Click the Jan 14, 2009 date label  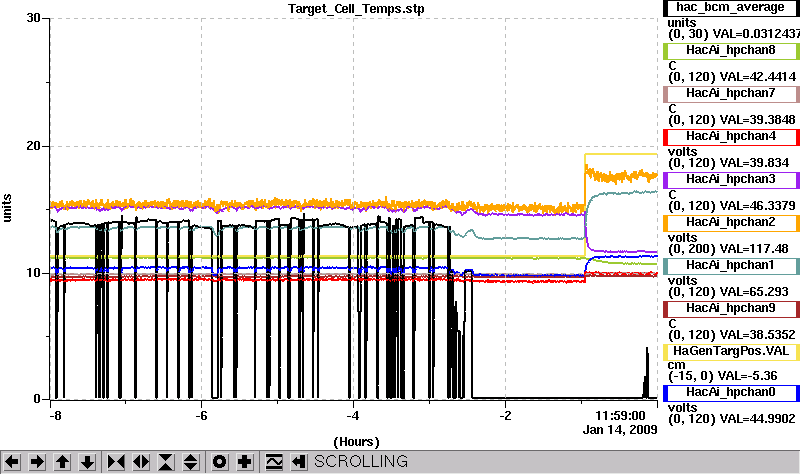(620, 430)
